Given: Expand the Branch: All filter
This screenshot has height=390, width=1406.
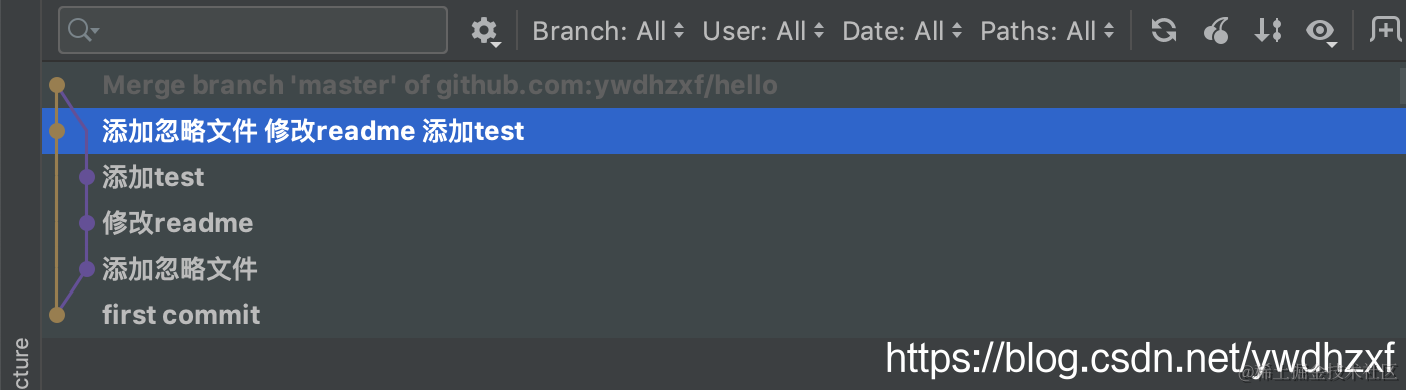Looking at the screenshot, I should [x=608, y=31].
